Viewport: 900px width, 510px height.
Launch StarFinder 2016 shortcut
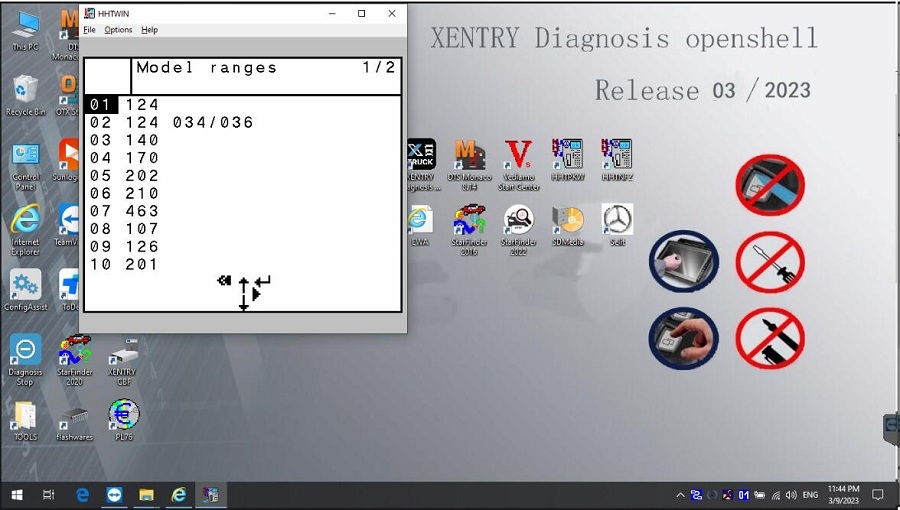point(469,229)
